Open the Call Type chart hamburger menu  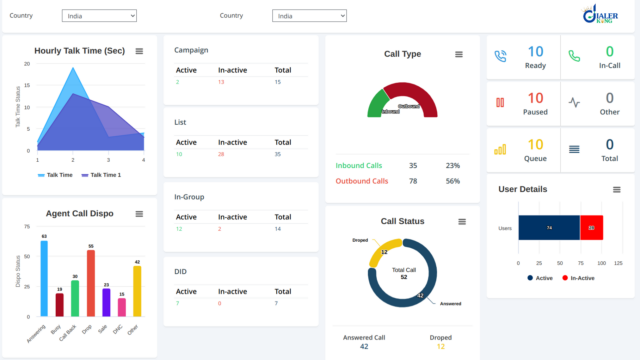pos(459,54)
